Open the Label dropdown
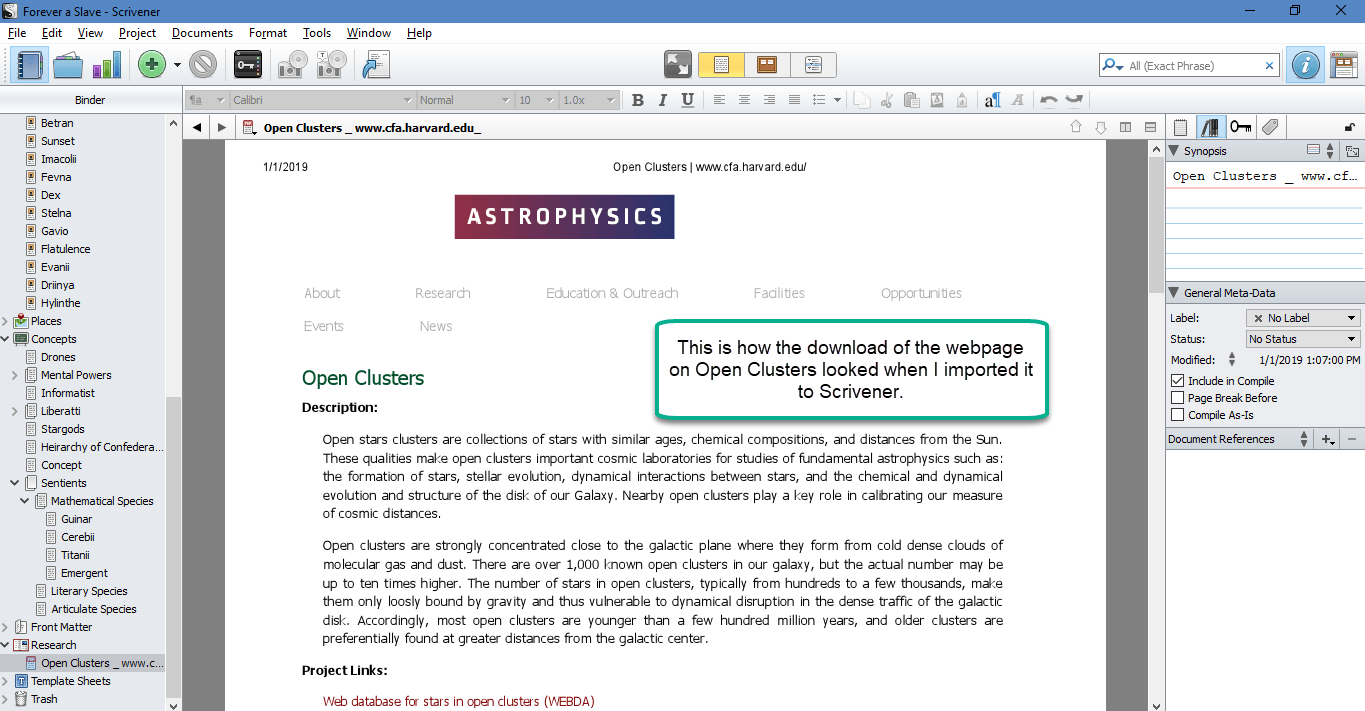 click(1303, 318)
